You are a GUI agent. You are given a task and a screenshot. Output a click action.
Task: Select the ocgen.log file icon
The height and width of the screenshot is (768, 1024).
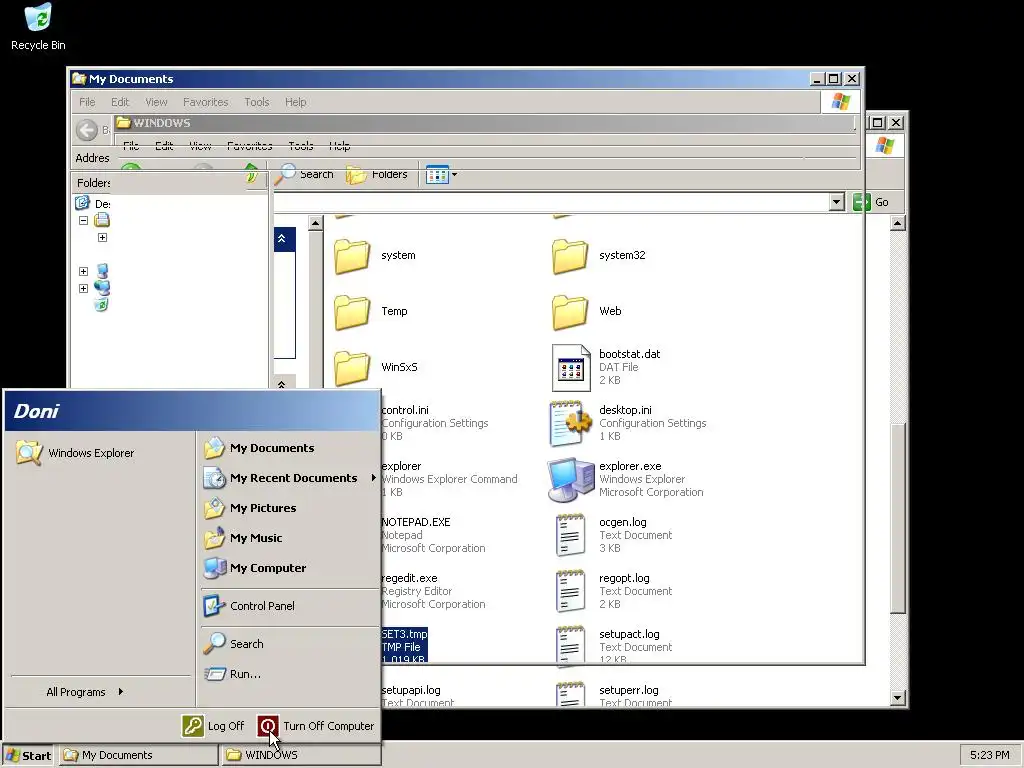(570, 536)
